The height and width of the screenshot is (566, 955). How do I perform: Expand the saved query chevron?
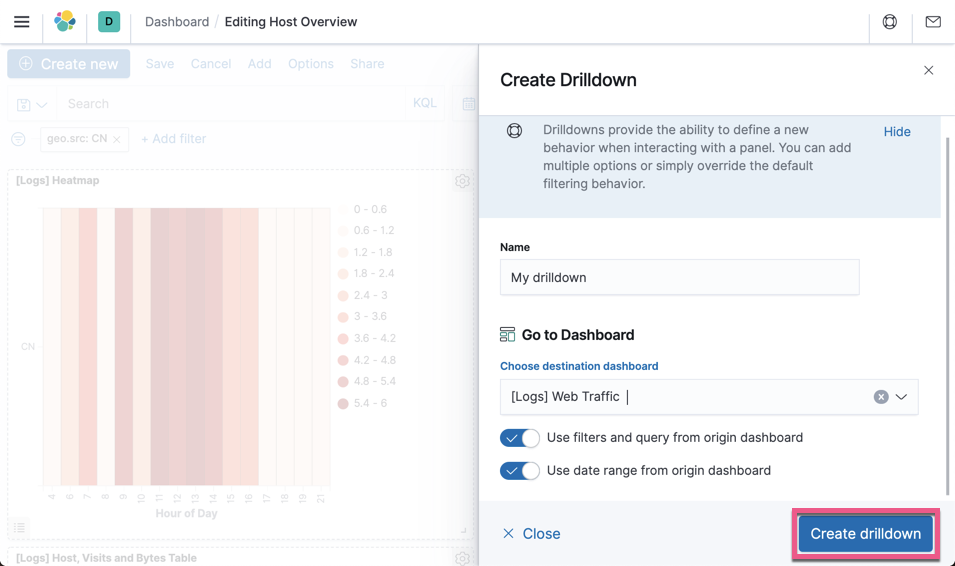[41, 105]
